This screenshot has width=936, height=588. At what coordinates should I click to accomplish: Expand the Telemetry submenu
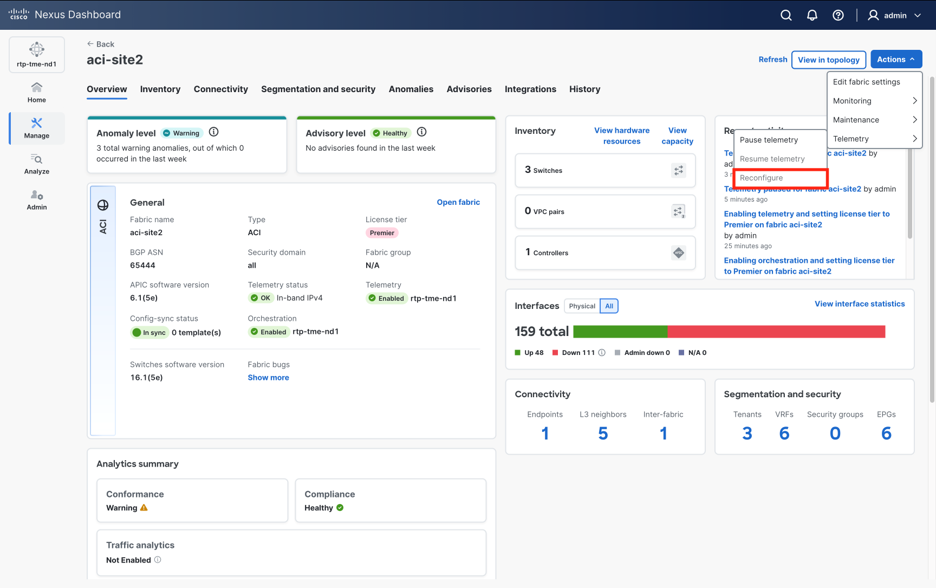click(x=875, y=139)
